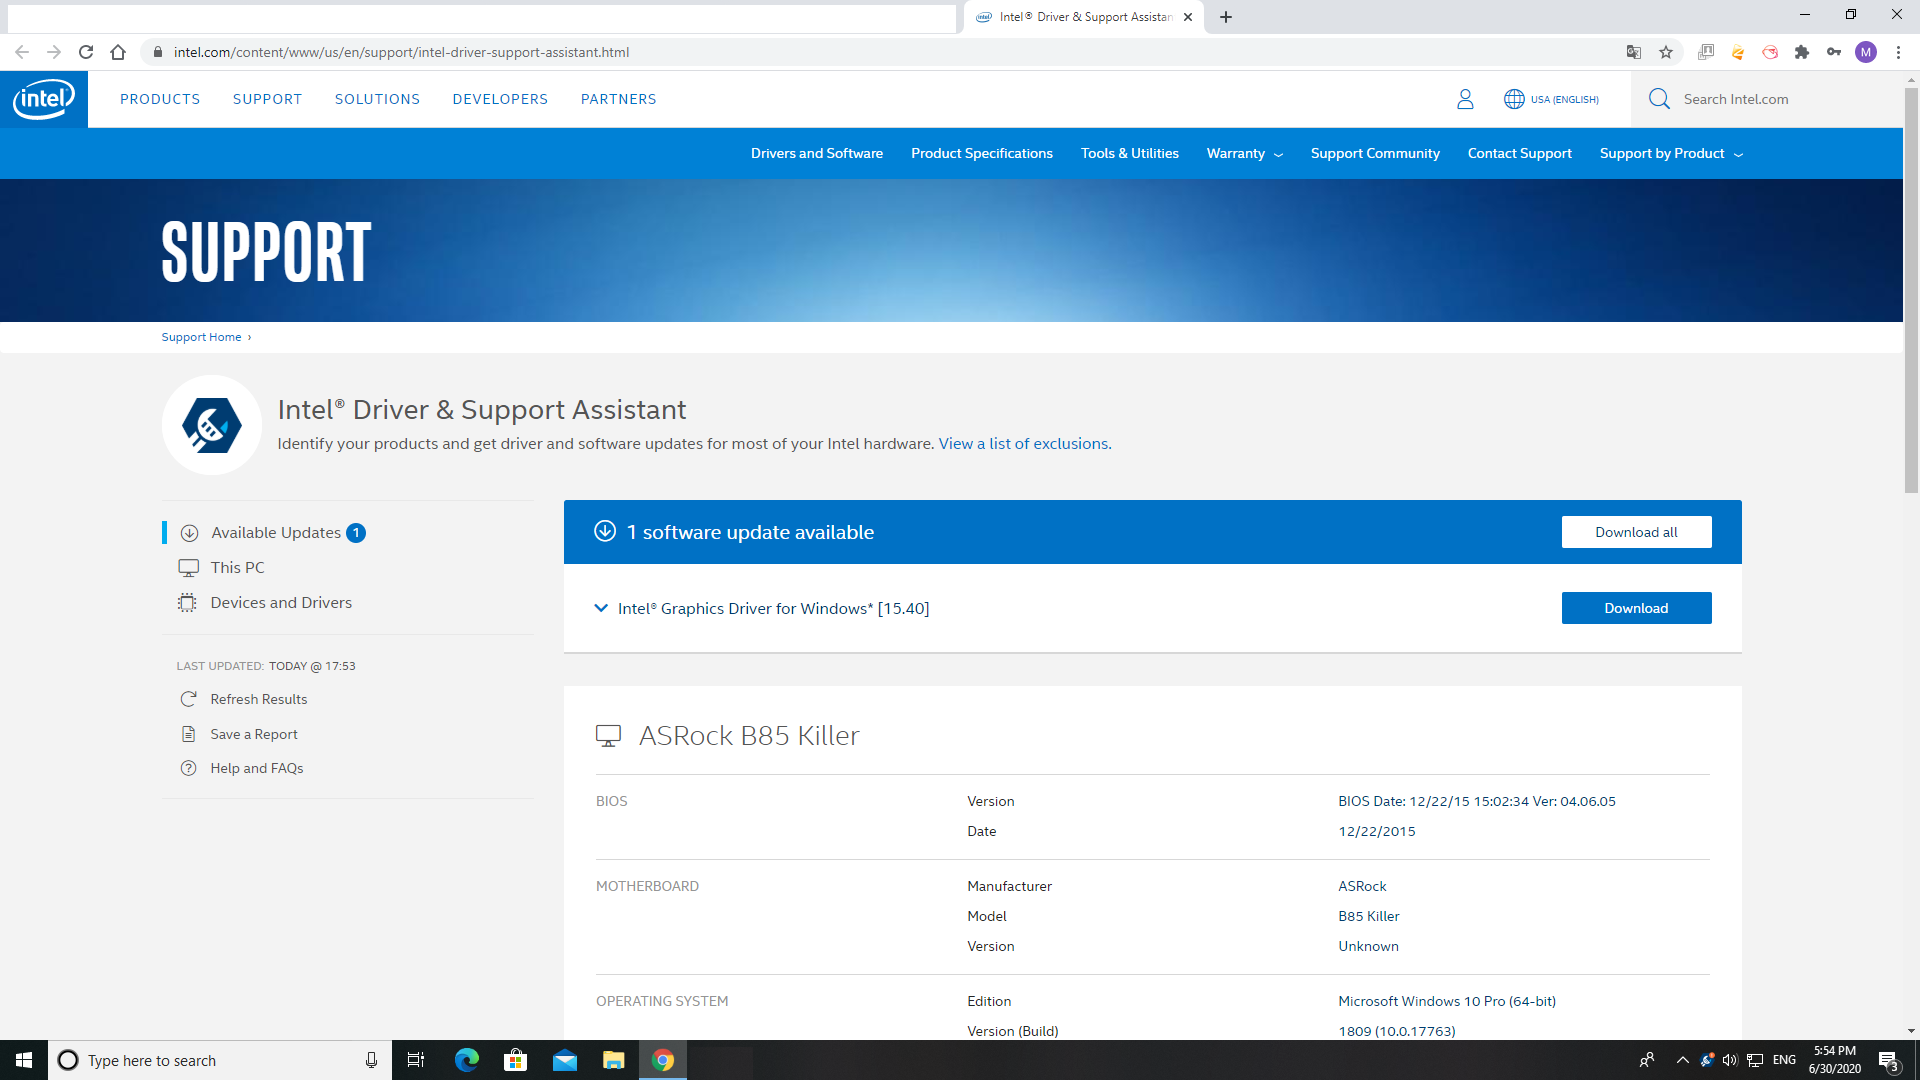This screenshot has width=1920, height=1080.
Task: Click the BIOS Date version value text
Action: tap(1477, 801)
